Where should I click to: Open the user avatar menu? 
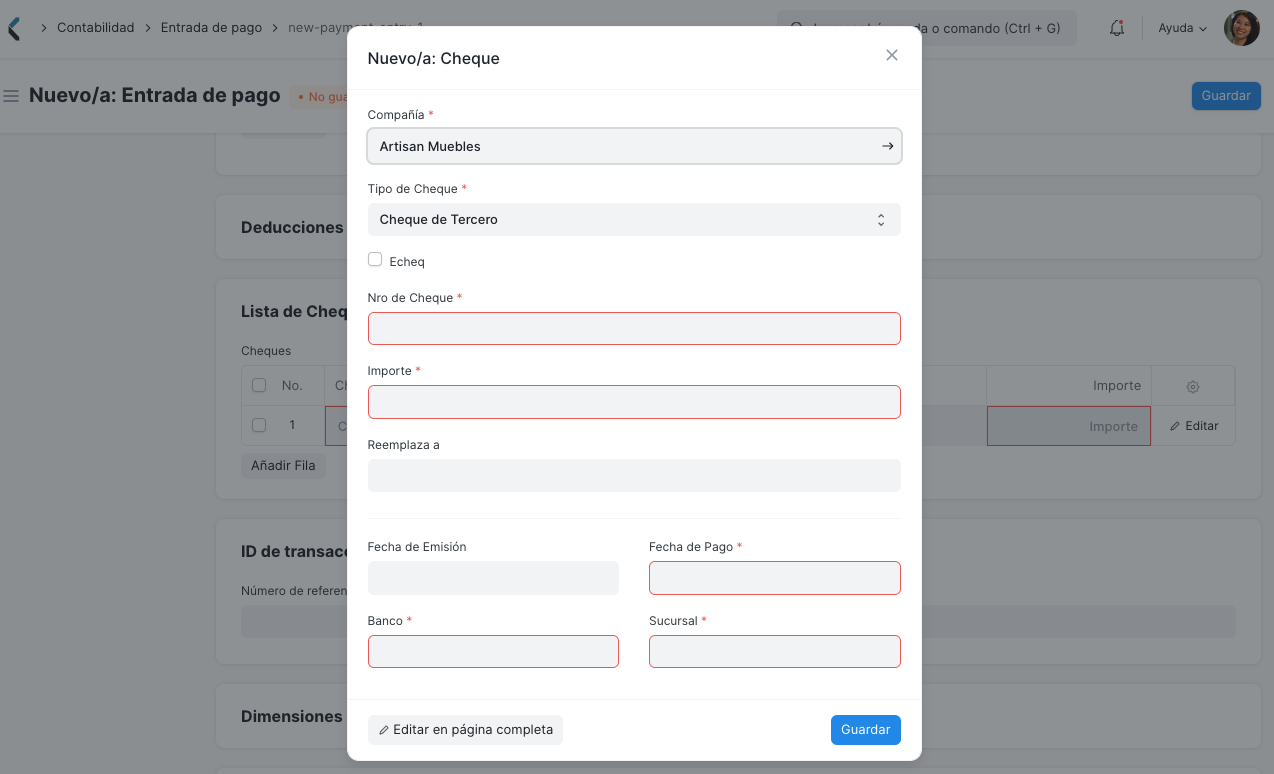(1242, 28)
